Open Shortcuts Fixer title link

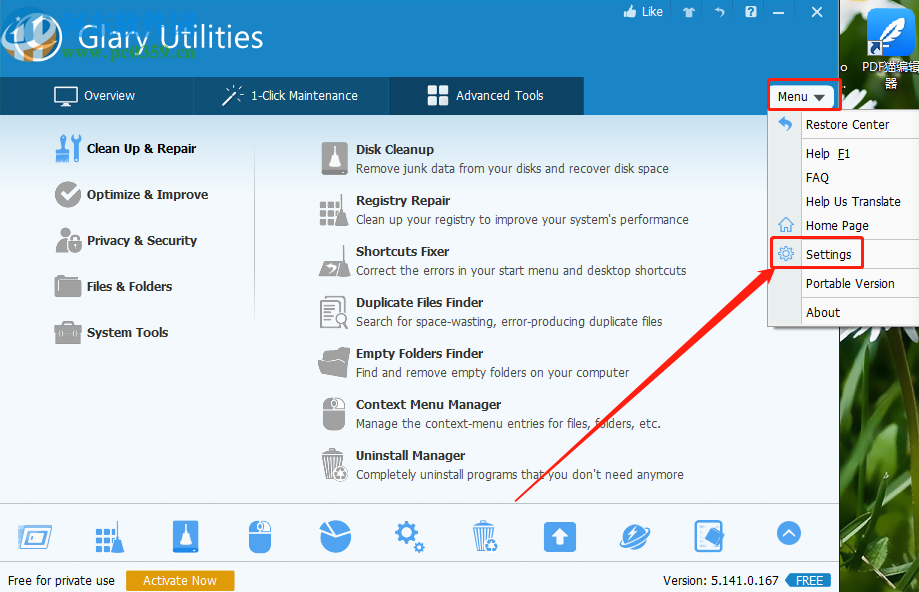pos(403,251)
